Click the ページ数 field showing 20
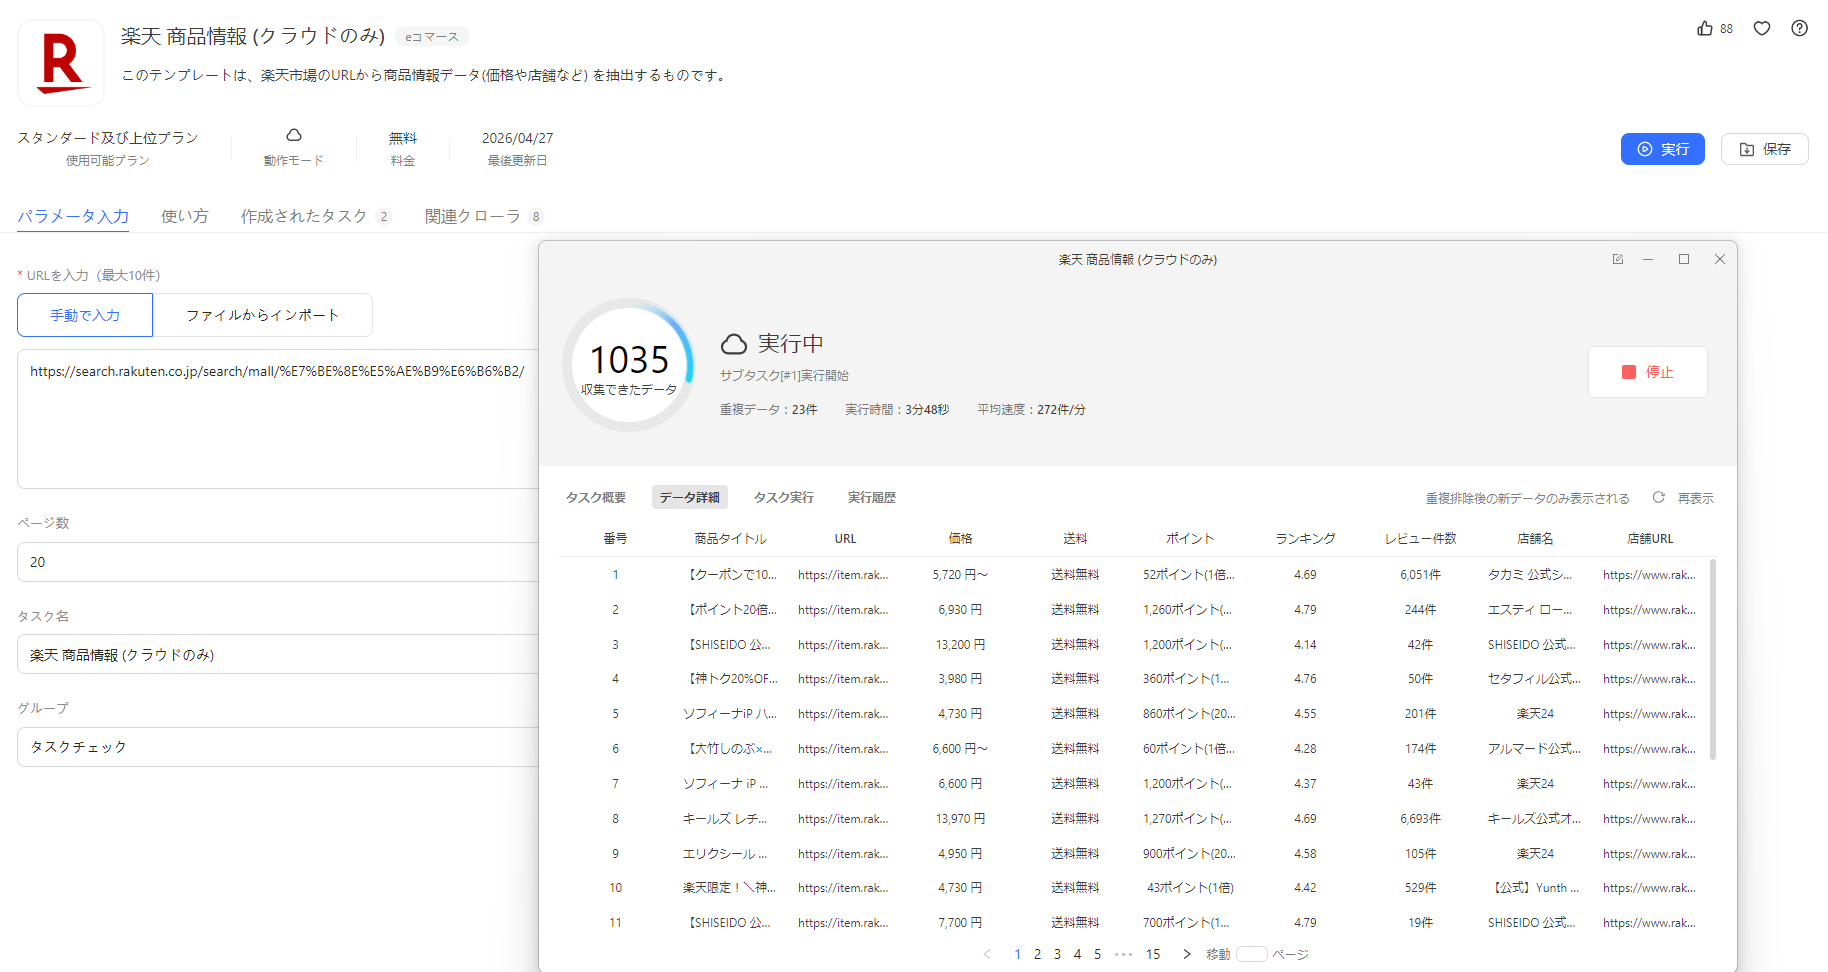The height and width of the screenshot is (972, 1828). click(x=278, y=562)
